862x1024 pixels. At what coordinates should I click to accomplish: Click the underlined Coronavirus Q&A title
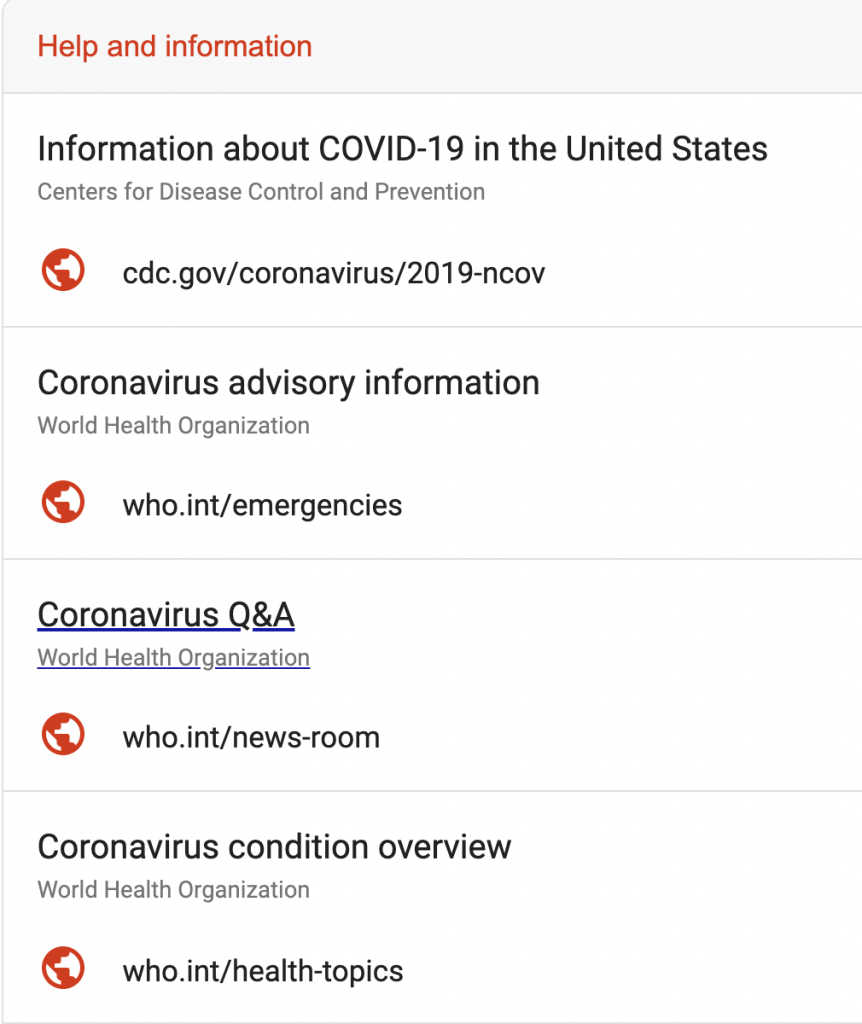pyautogui.click(x=166, y=615)
